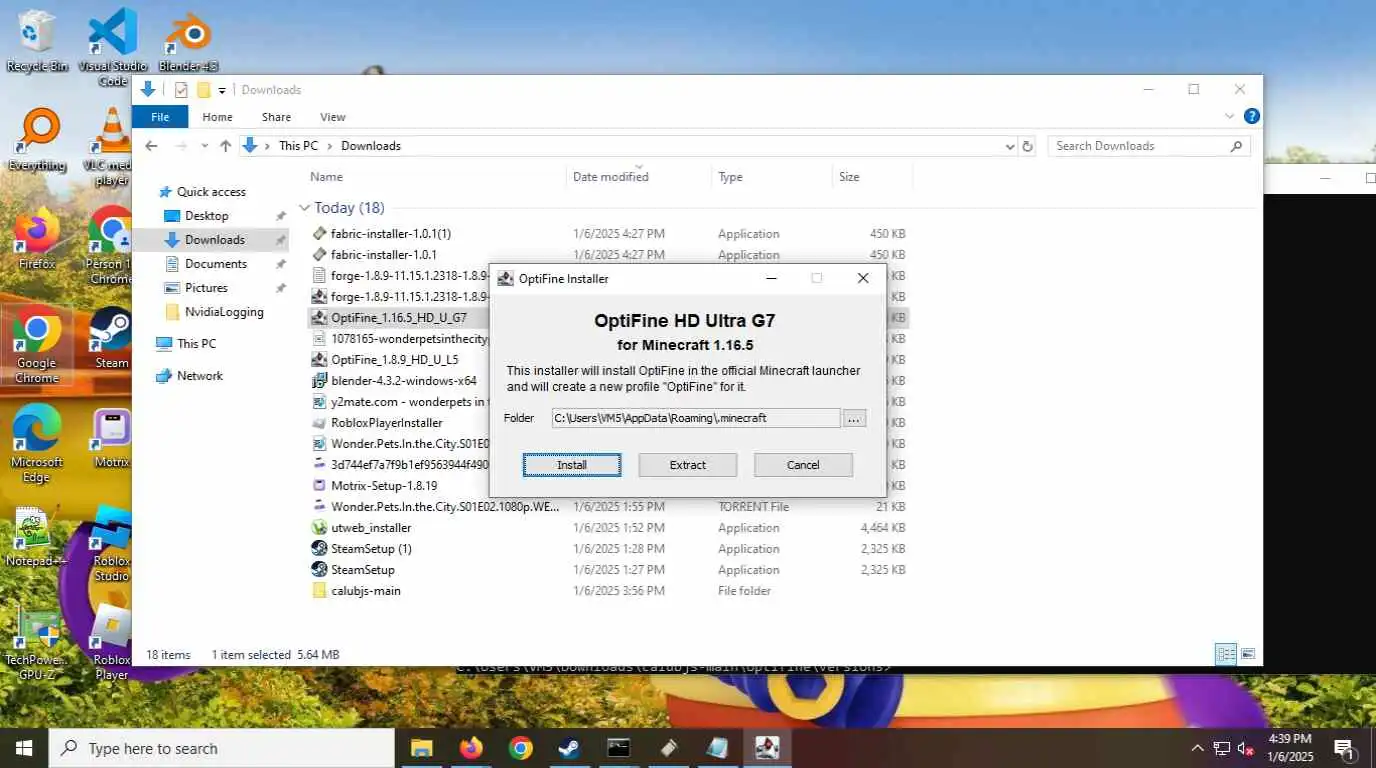Image resolution: width=1376 pixels, height=768 pixels.
Task: Open Visual Studio Code desktop icon
Action: tap(113, 46)
